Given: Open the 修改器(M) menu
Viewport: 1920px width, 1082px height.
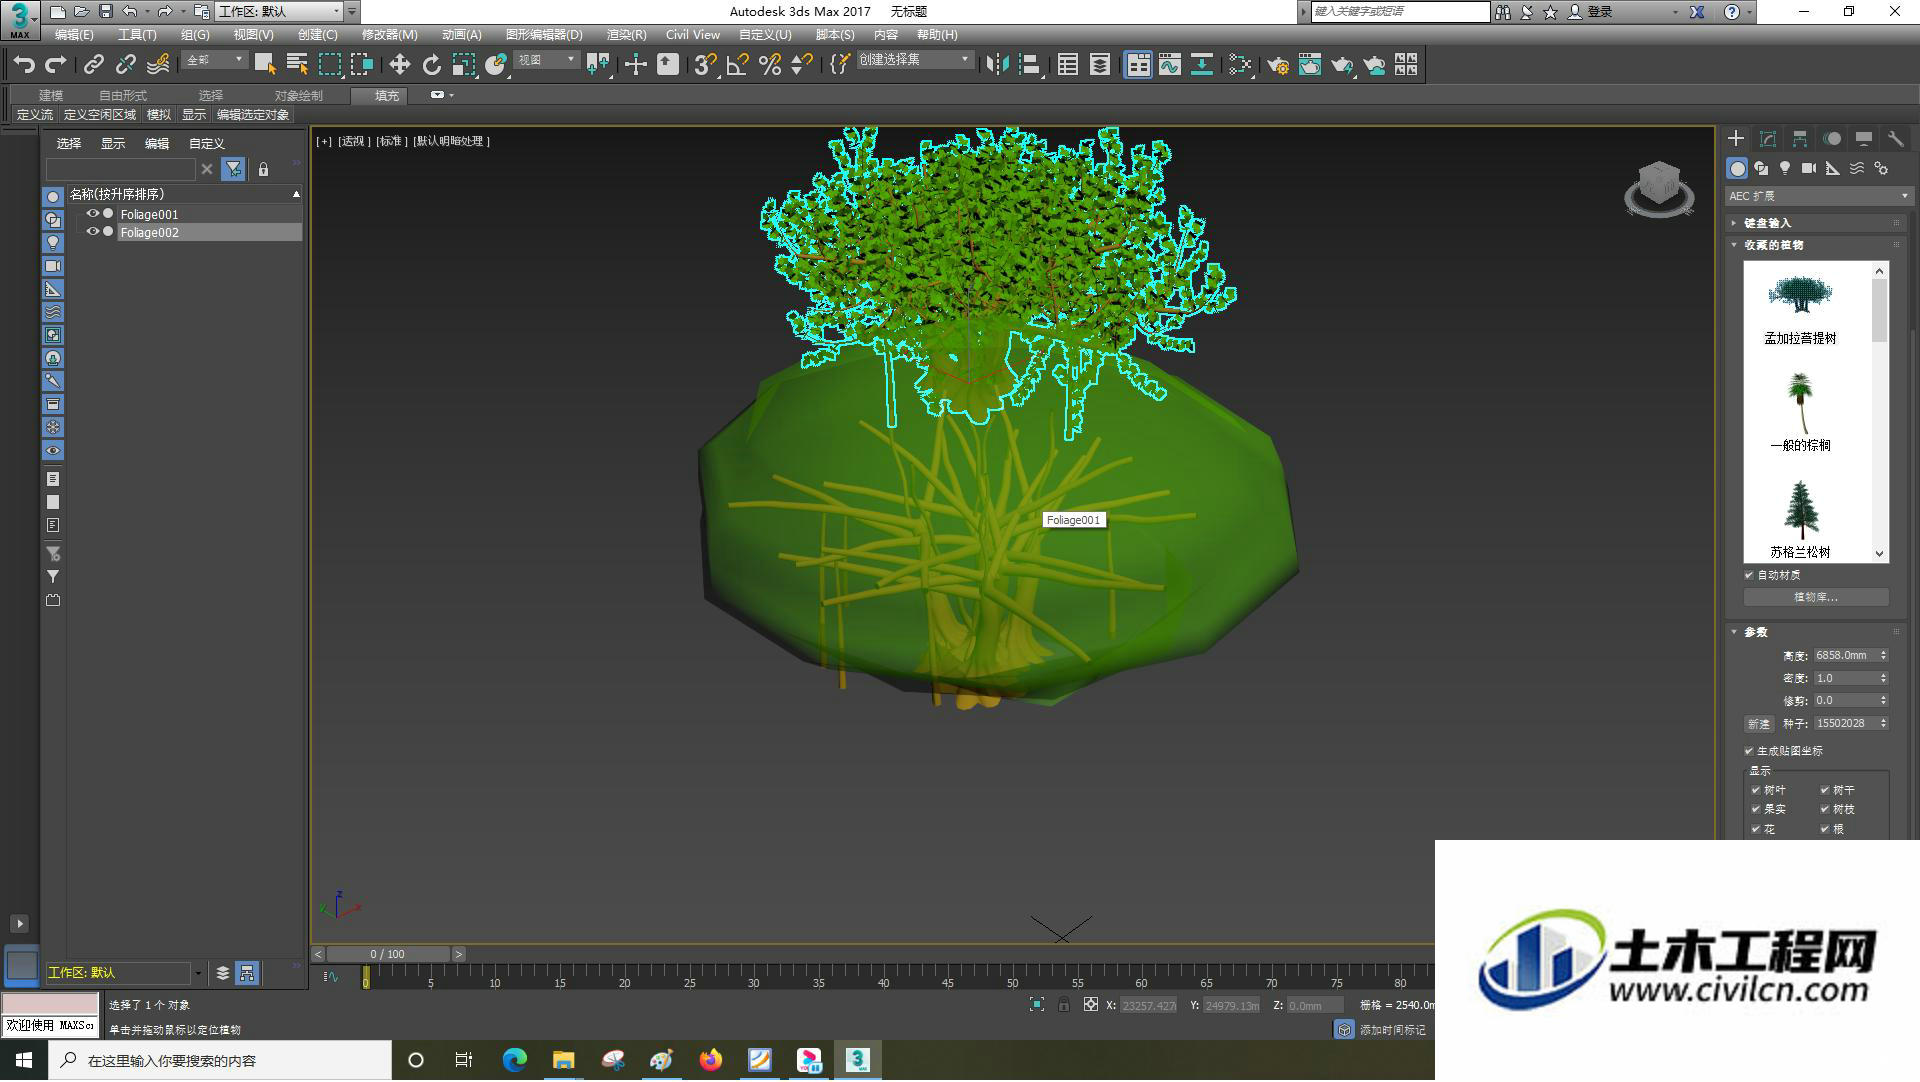Looking at the screenshot, I should point(389,35).
